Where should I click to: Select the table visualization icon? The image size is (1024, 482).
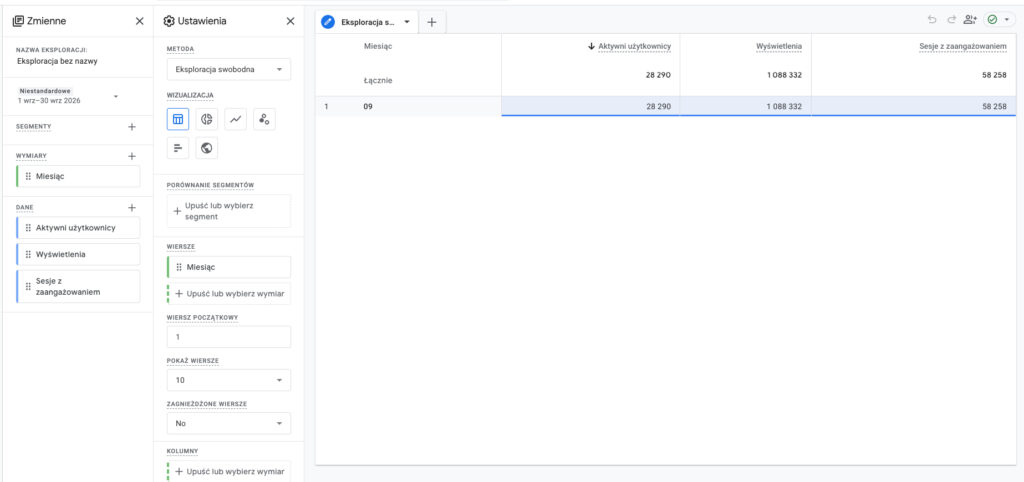178,120
